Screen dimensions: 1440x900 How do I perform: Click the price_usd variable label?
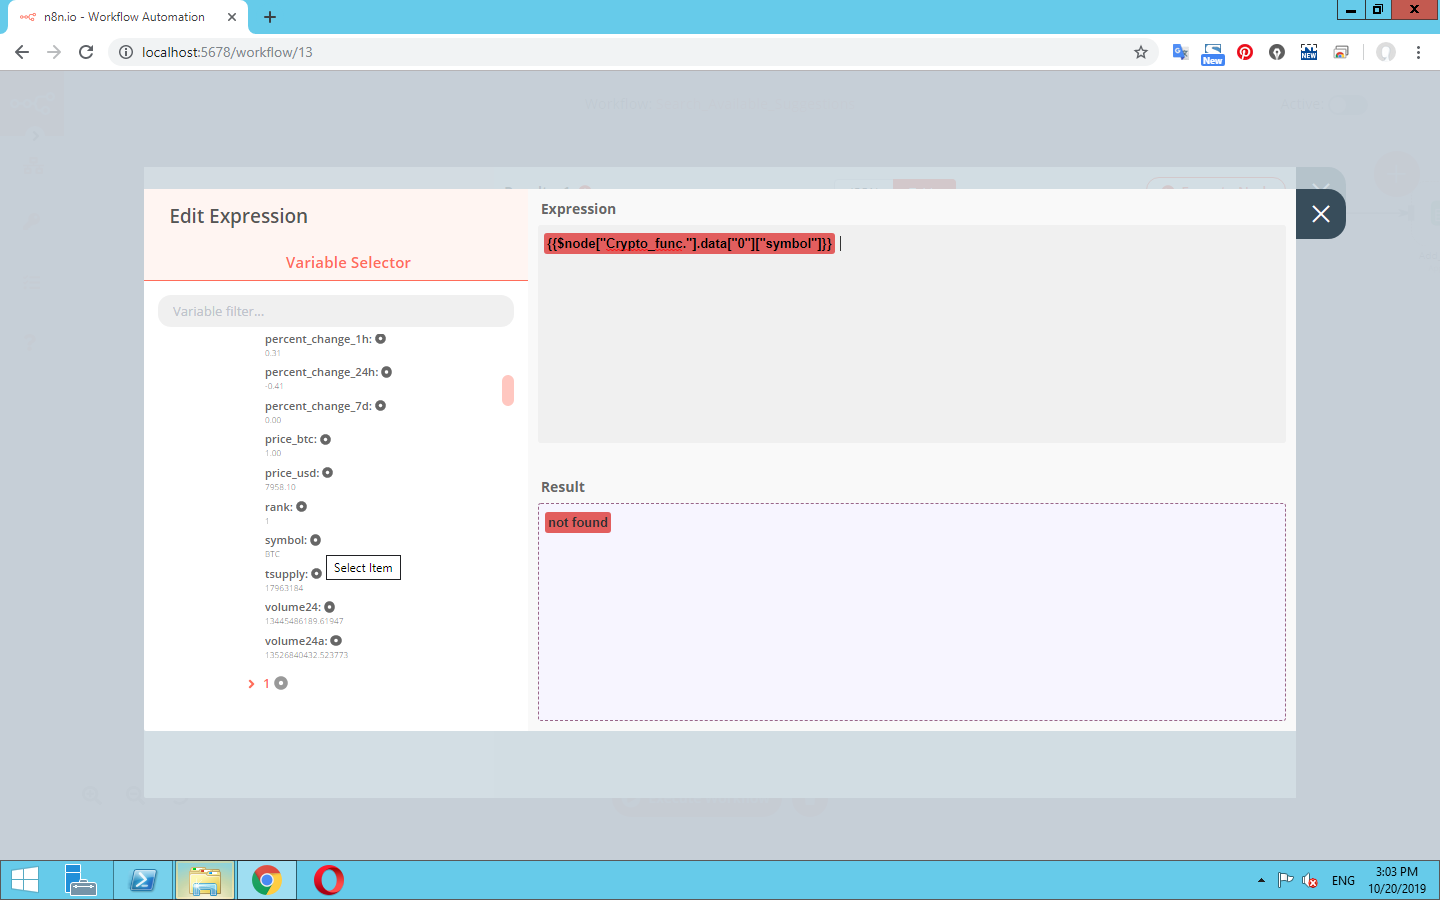292,473
